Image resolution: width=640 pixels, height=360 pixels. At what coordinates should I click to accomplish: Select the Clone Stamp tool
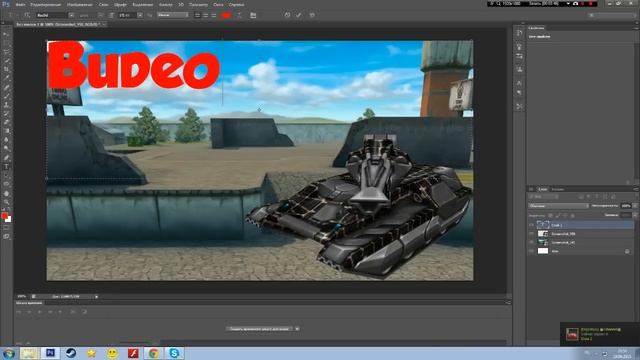point(7,104)
